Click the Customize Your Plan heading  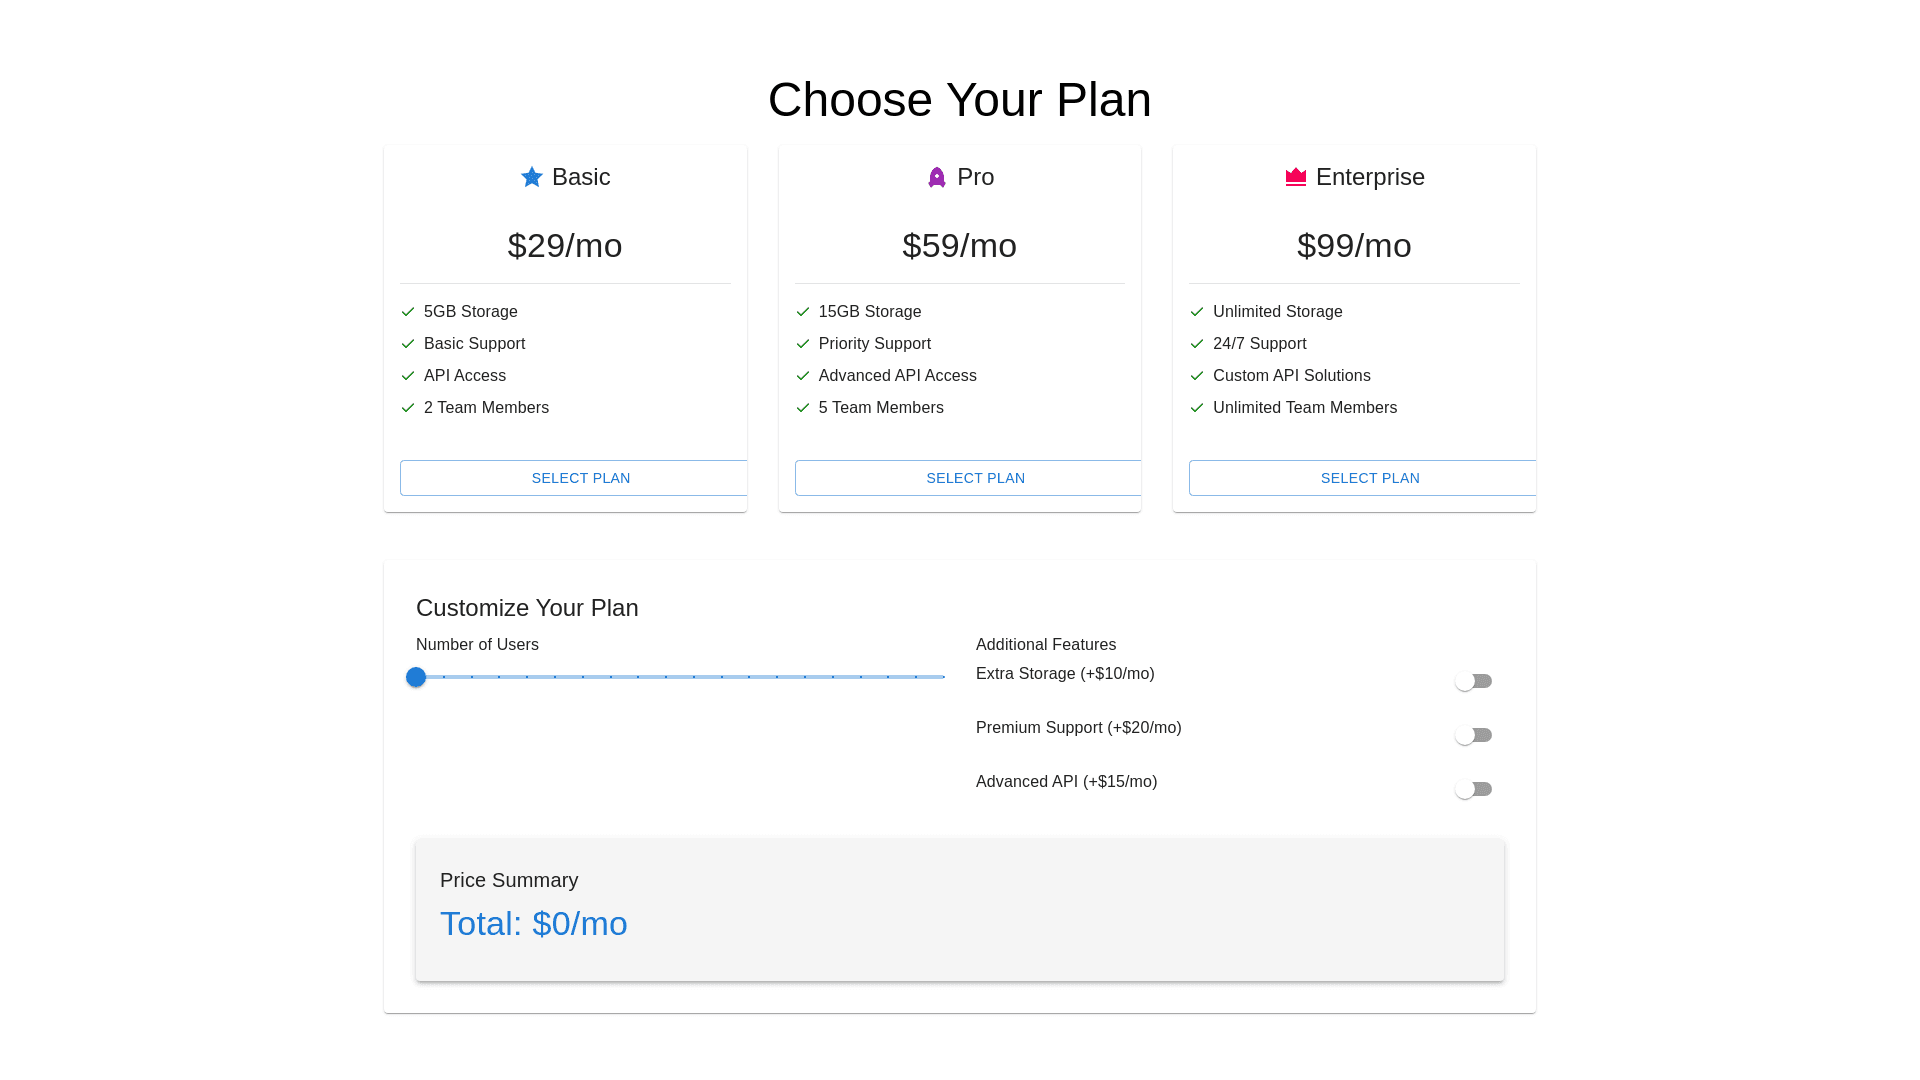(x=527, y=608)
